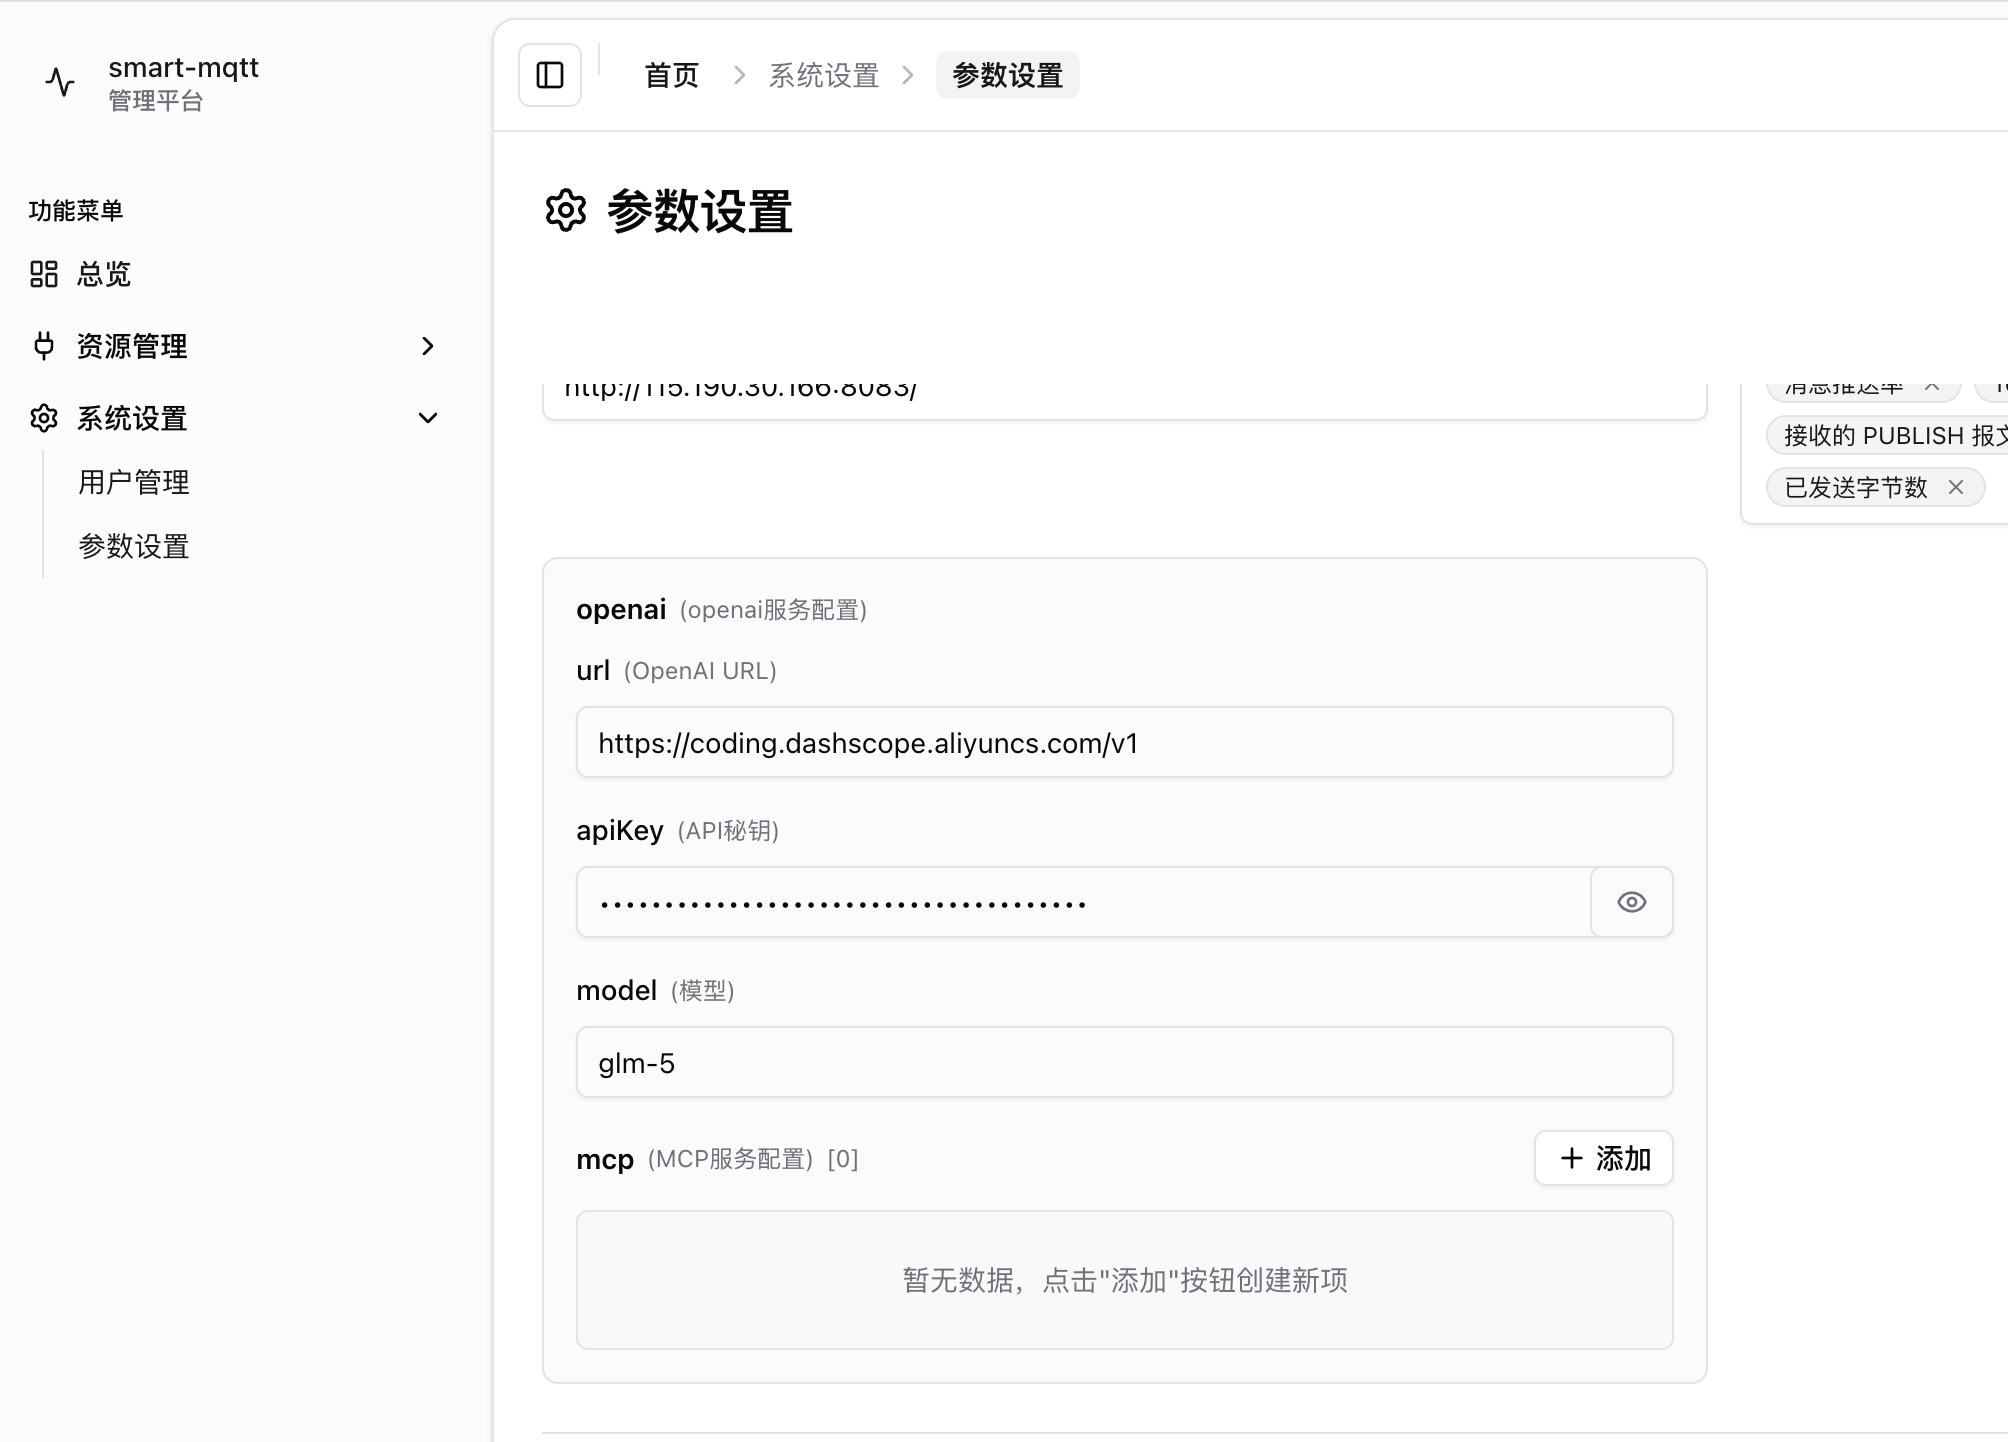Click the 添加 button for mcp
2008x1442 pixels.
pyautogui.click(x=1603, y=1158)
